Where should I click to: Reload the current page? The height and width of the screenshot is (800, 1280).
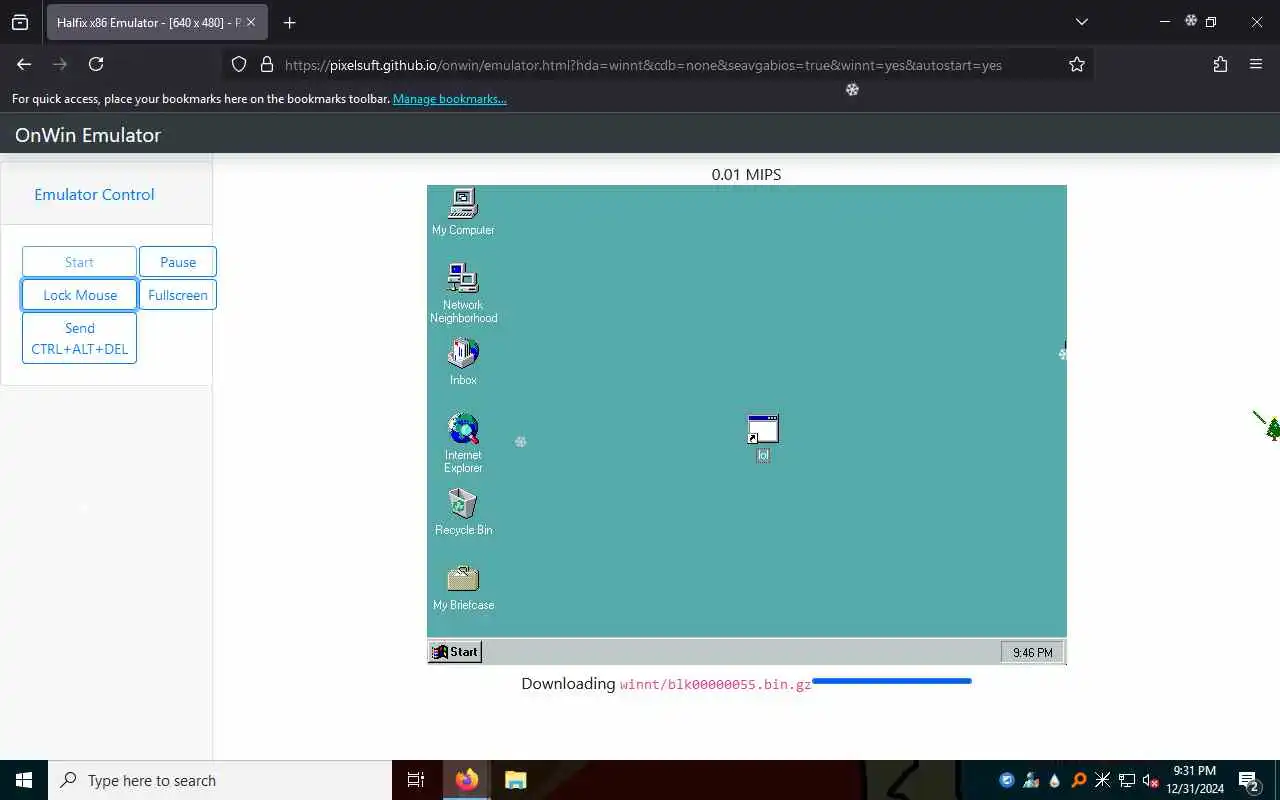[x=96, y=64]
